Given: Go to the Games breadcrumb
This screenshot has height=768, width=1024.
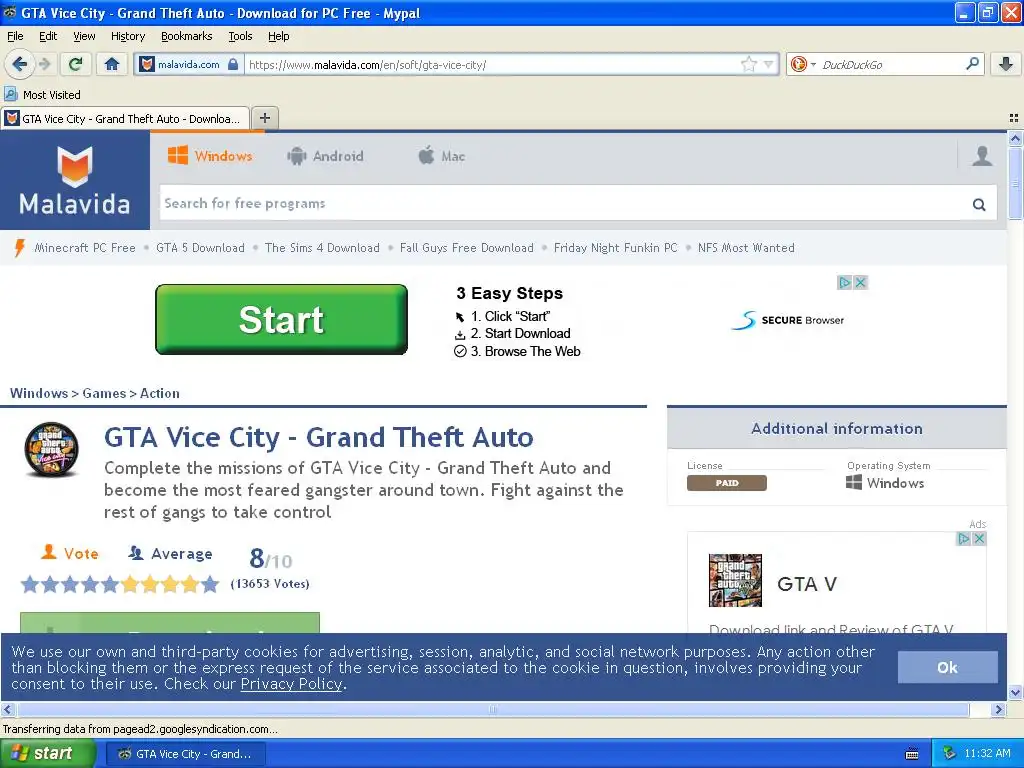Looking at the screenshot, I should (104, 393).
